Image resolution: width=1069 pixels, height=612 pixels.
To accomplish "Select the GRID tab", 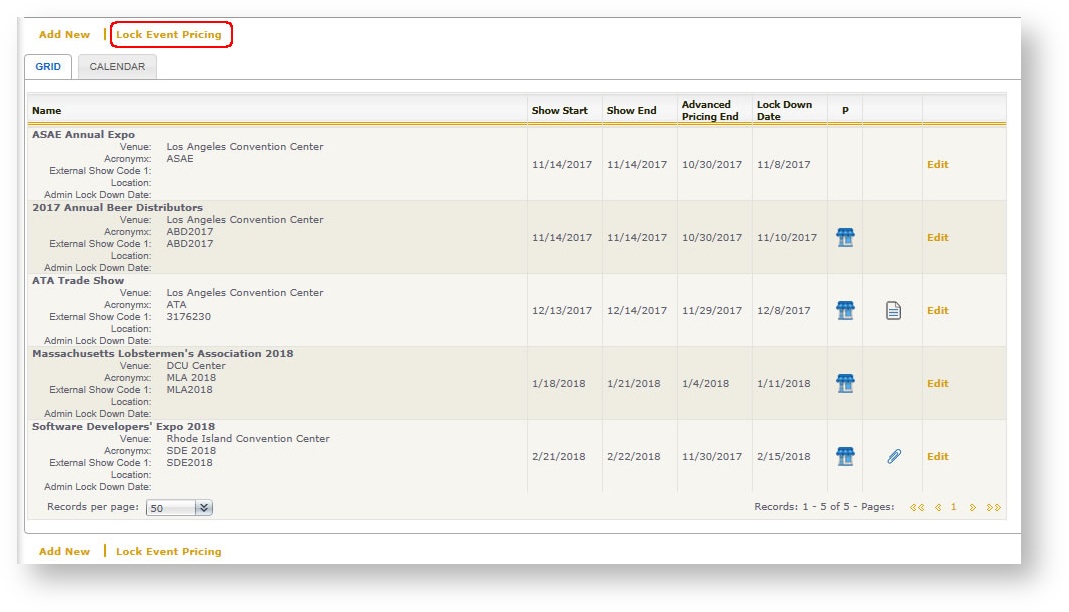I will coord(48,67).
